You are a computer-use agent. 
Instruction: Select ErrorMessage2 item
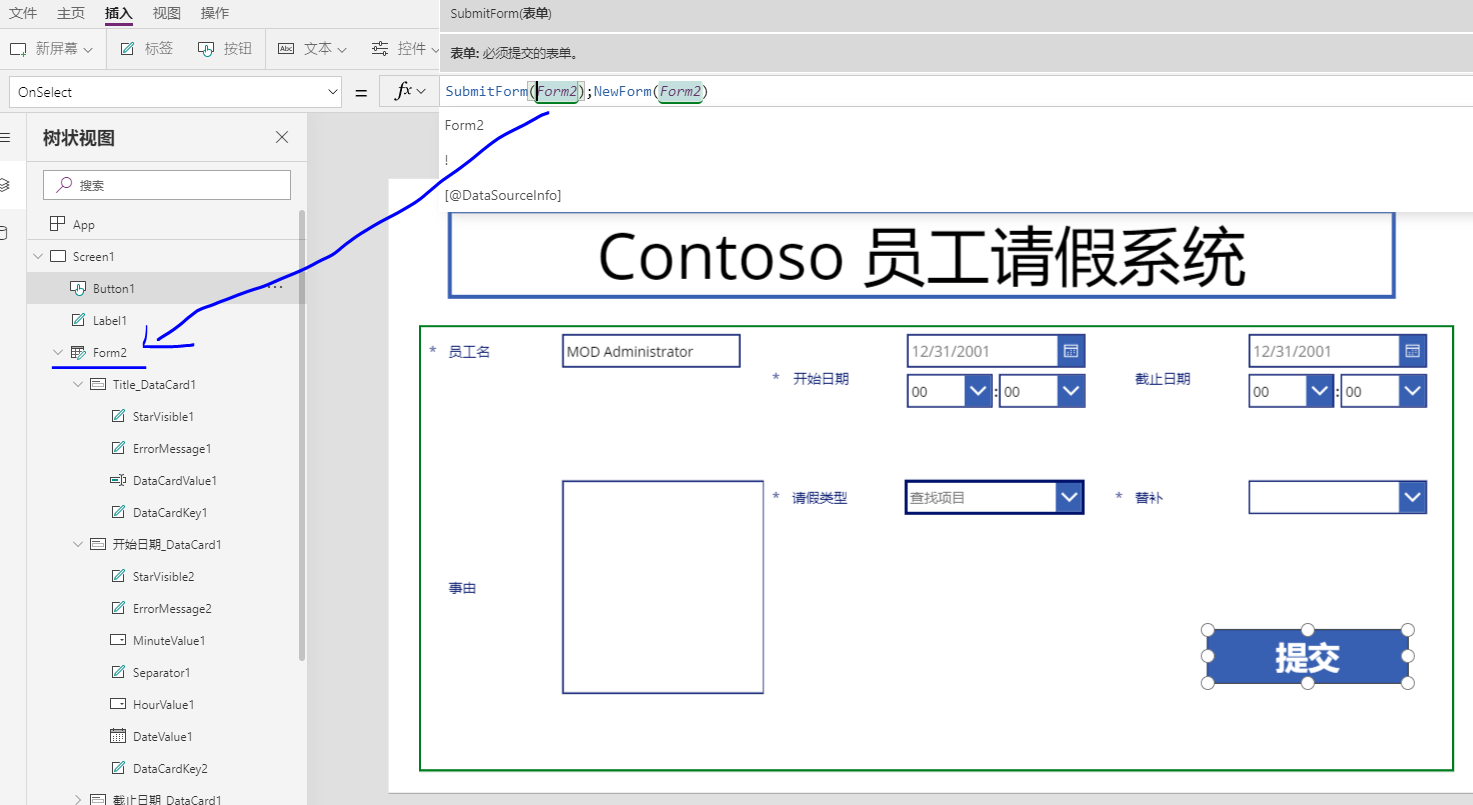(172, 609)
